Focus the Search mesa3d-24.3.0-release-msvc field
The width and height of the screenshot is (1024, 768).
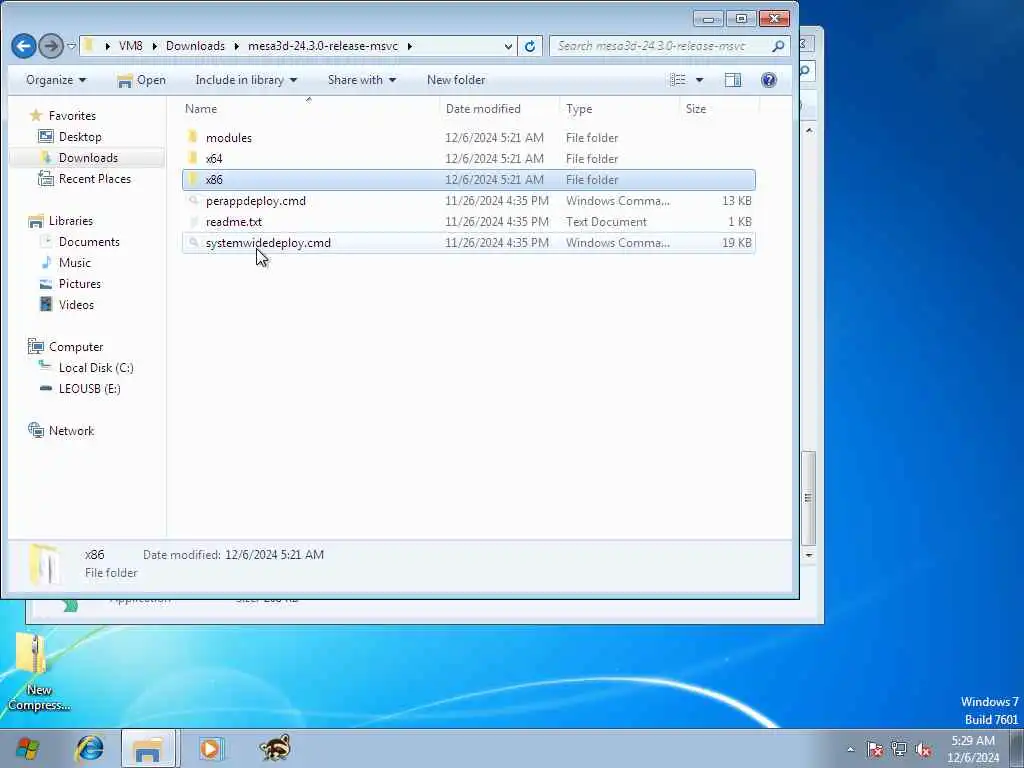pos(660,46)
